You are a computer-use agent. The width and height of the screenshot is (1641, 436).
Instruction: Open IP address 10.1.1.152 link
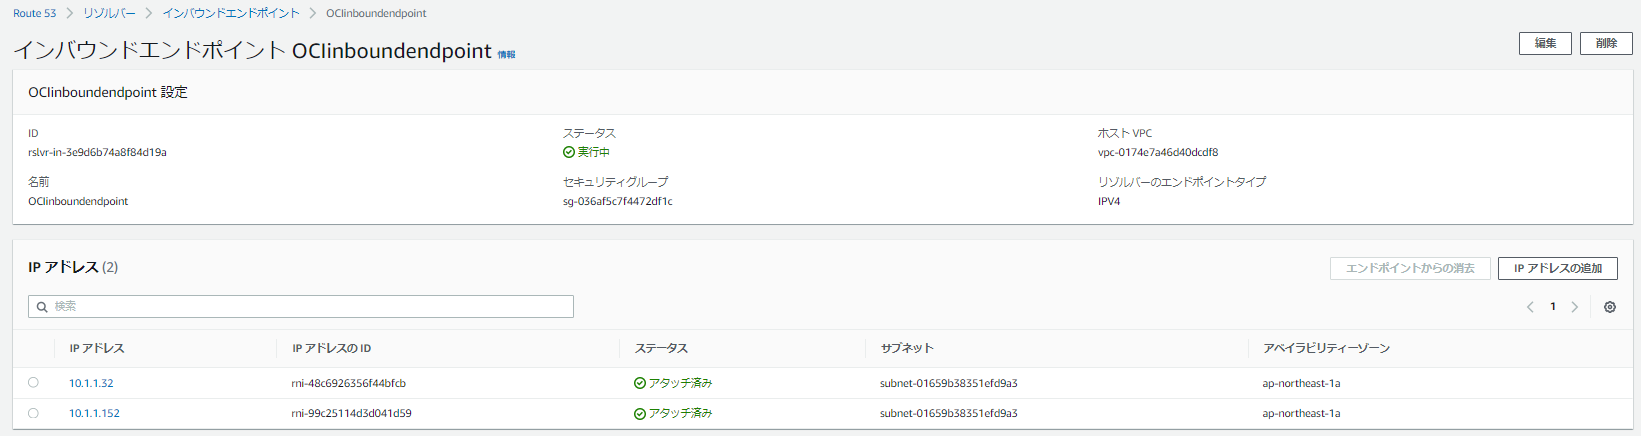pos(94,413)
